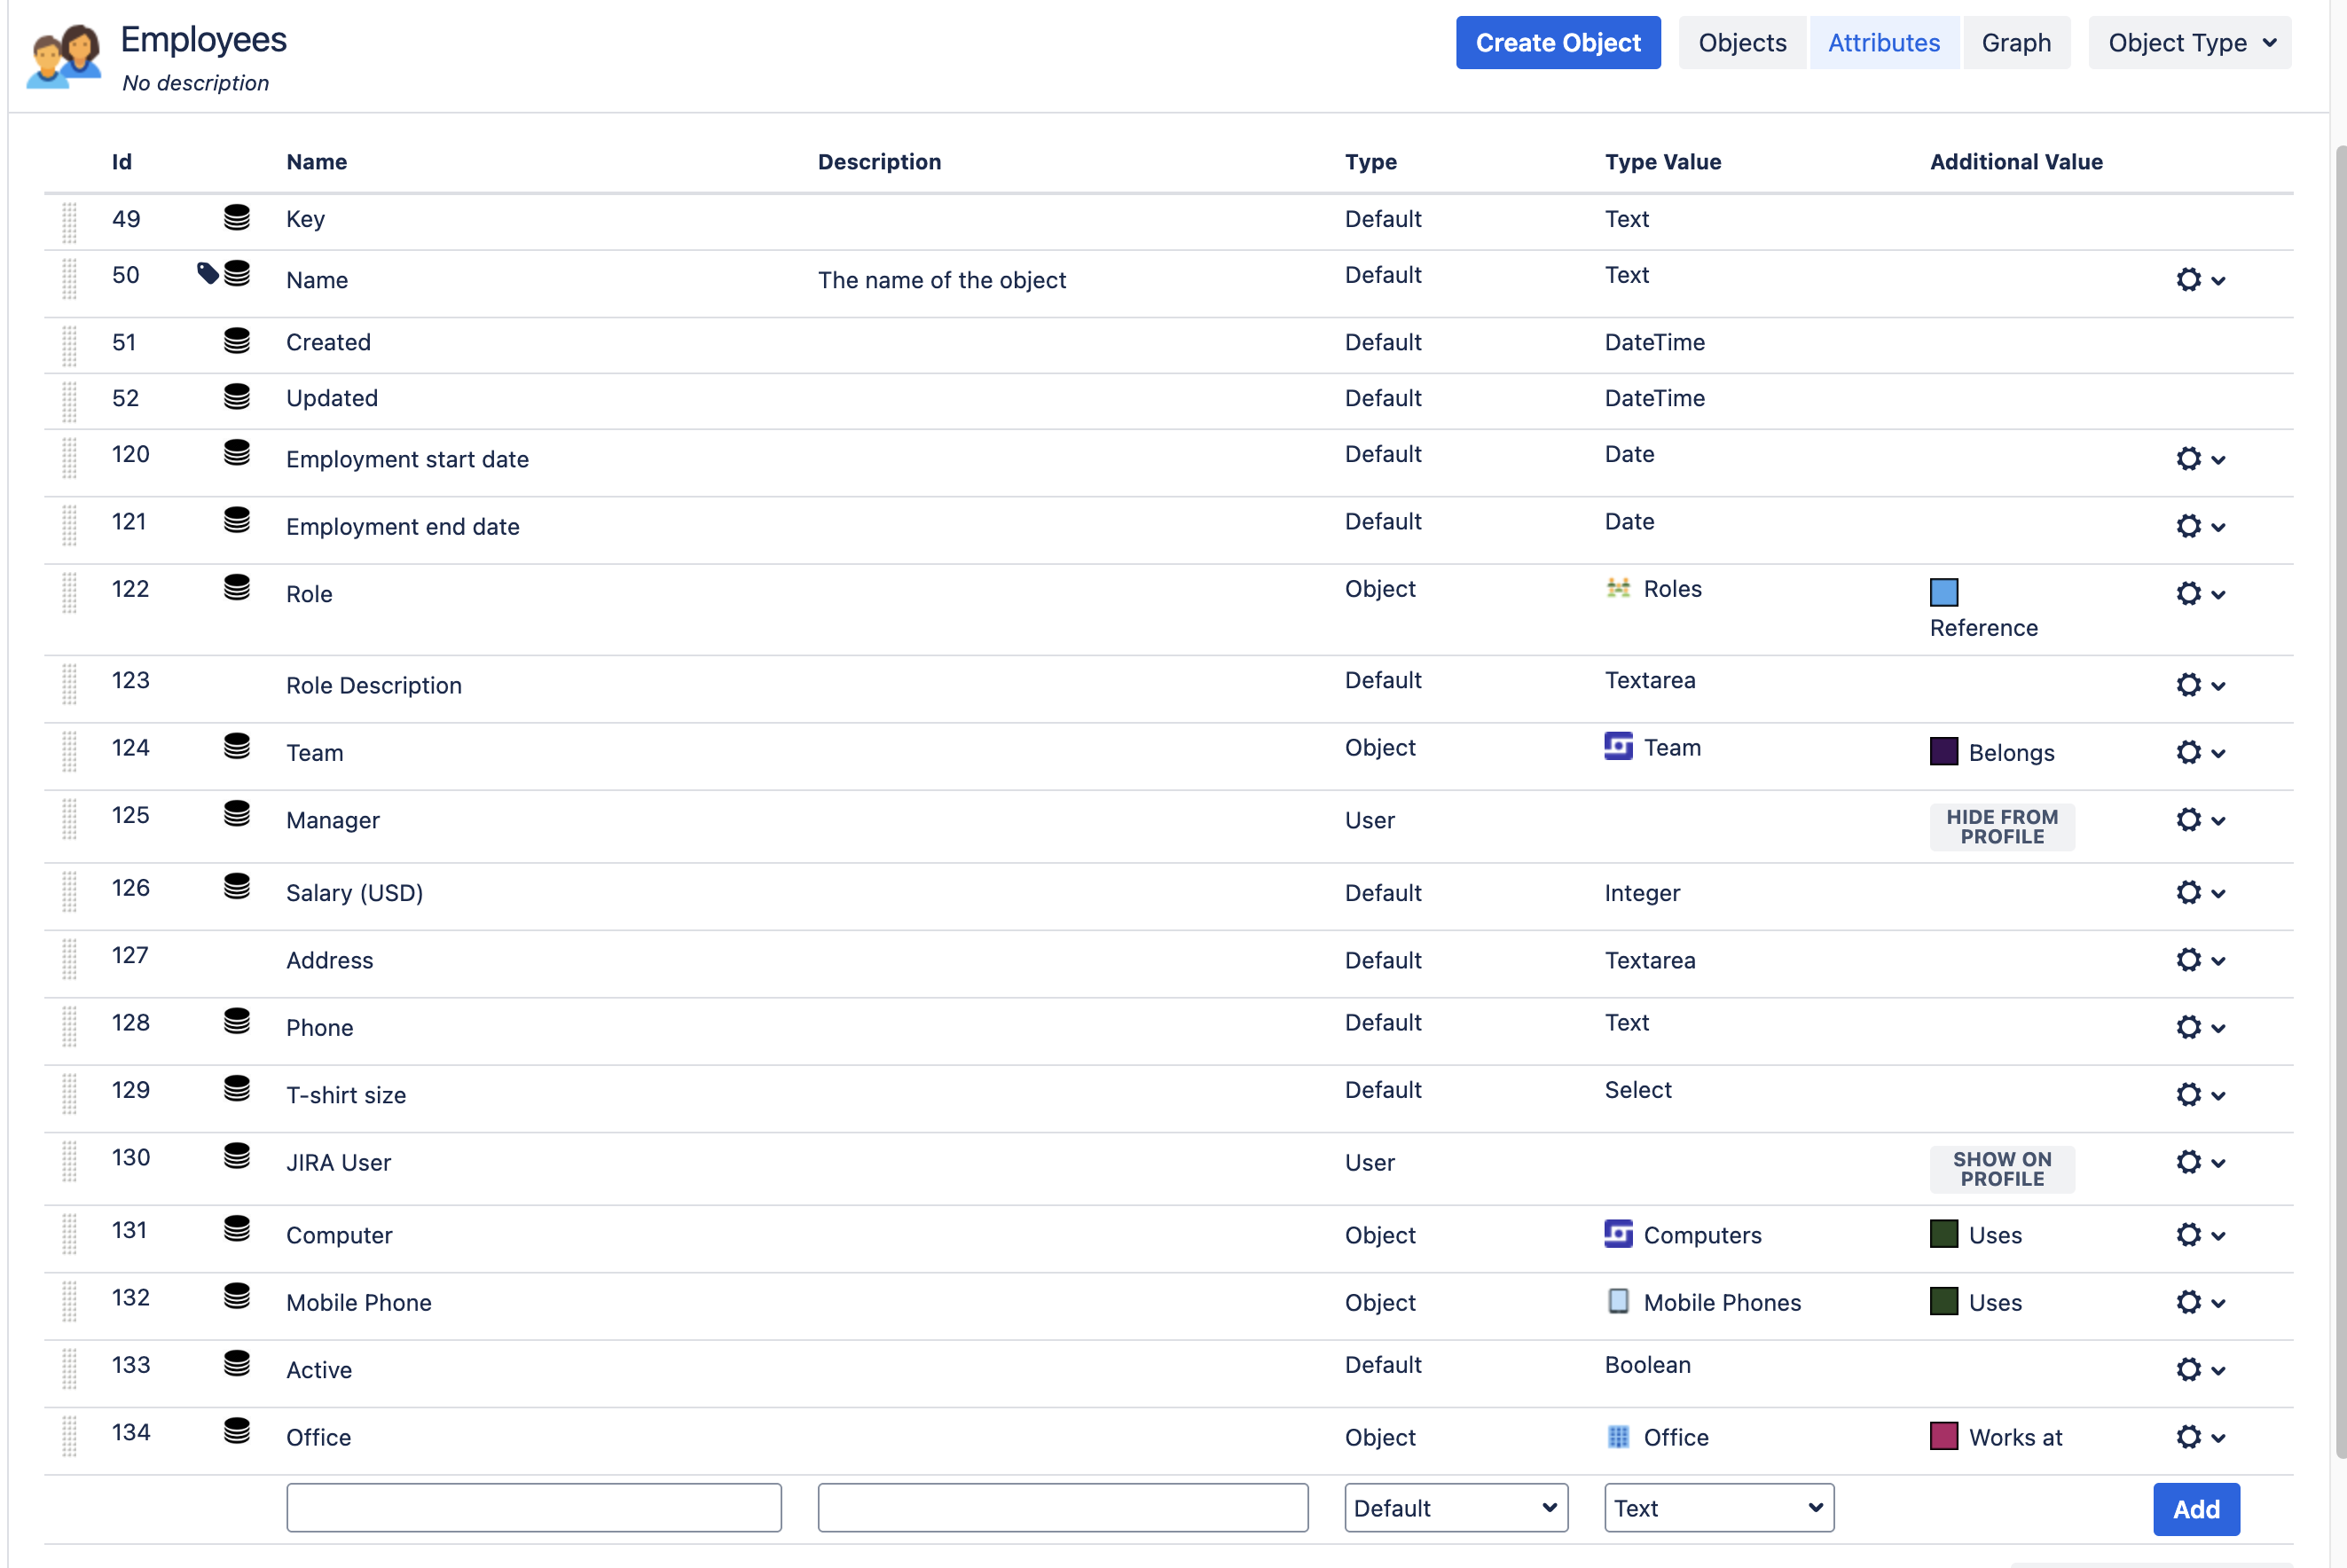Open the Object Type dropdown menu
2347x1568 pixels.
tap(2189, 43)
